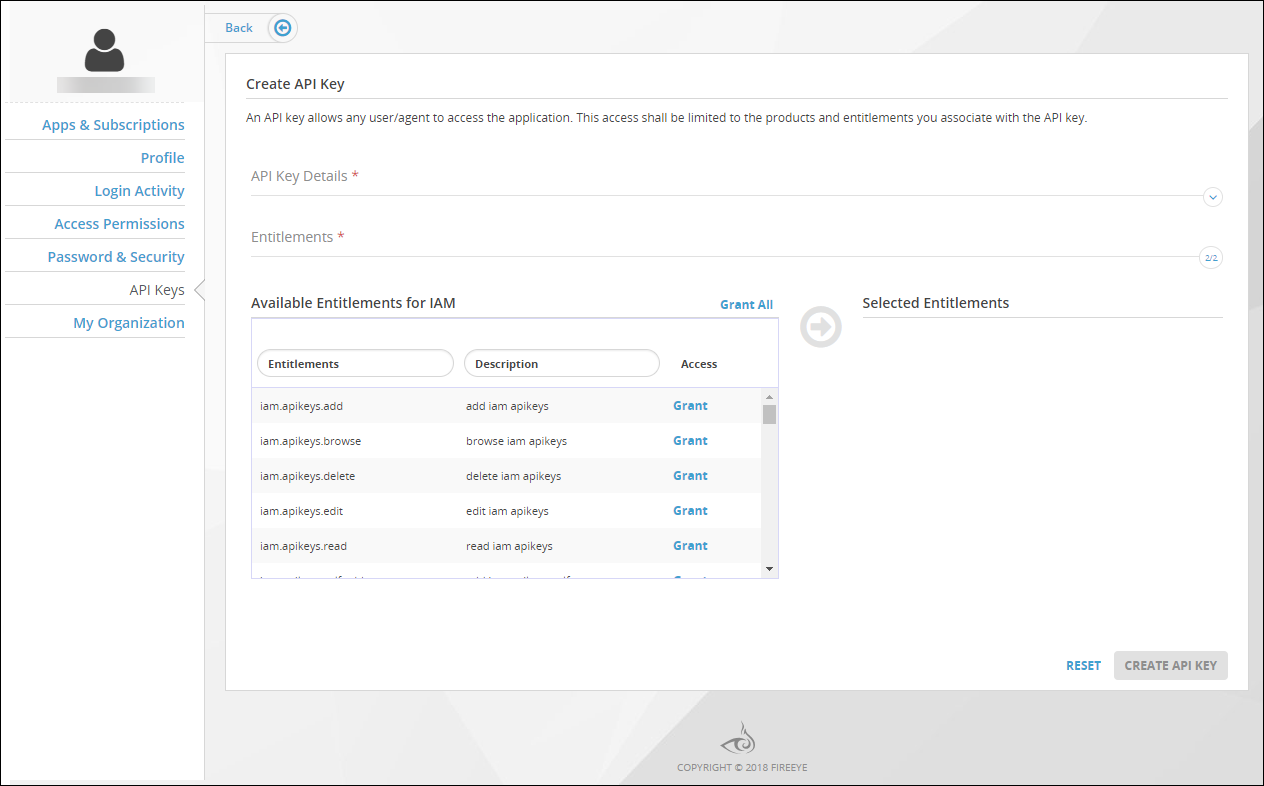Click the Entitlements 2/2 step indicator

click(x=1211, y=258)
